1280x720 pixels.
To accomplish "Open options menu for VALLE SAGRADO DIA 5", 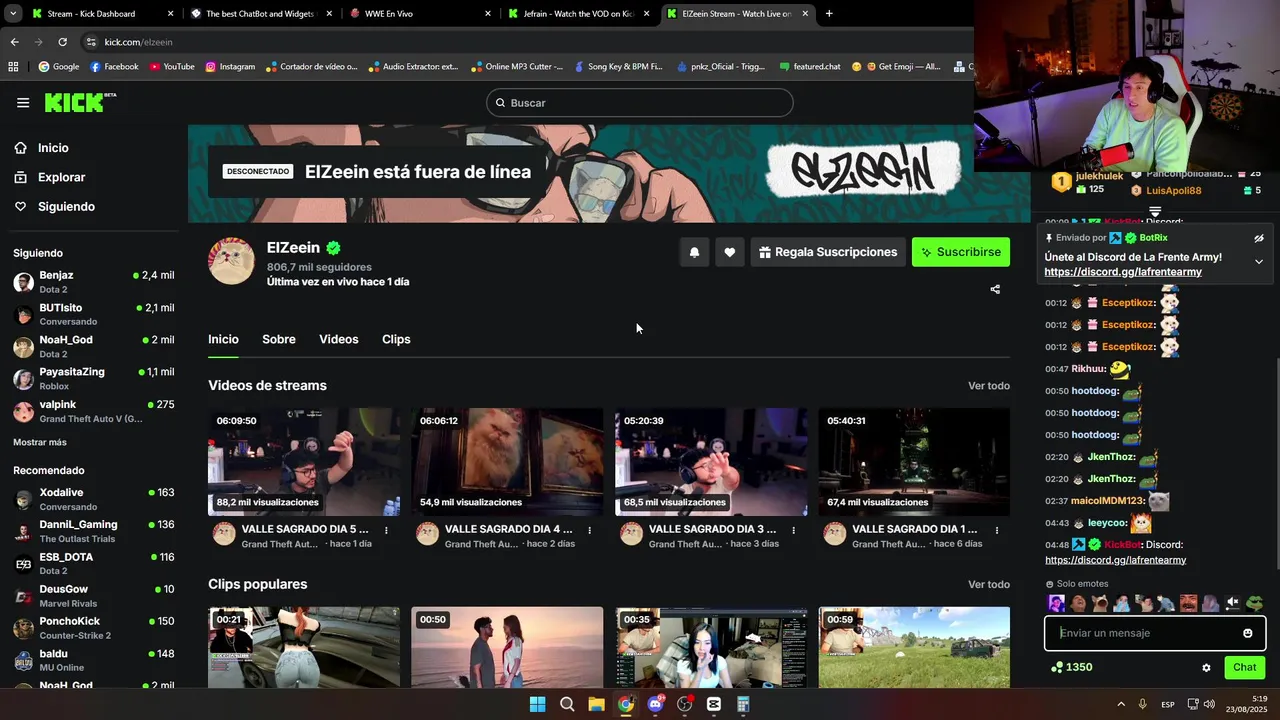I will click(x=386, y=530).
